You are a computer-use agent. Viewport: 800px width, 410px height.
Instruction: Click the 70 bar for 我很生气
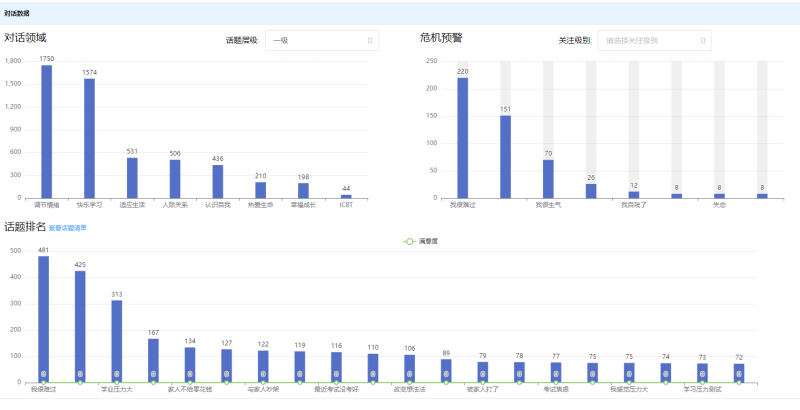pyautogui.click(x=548, y=179)
